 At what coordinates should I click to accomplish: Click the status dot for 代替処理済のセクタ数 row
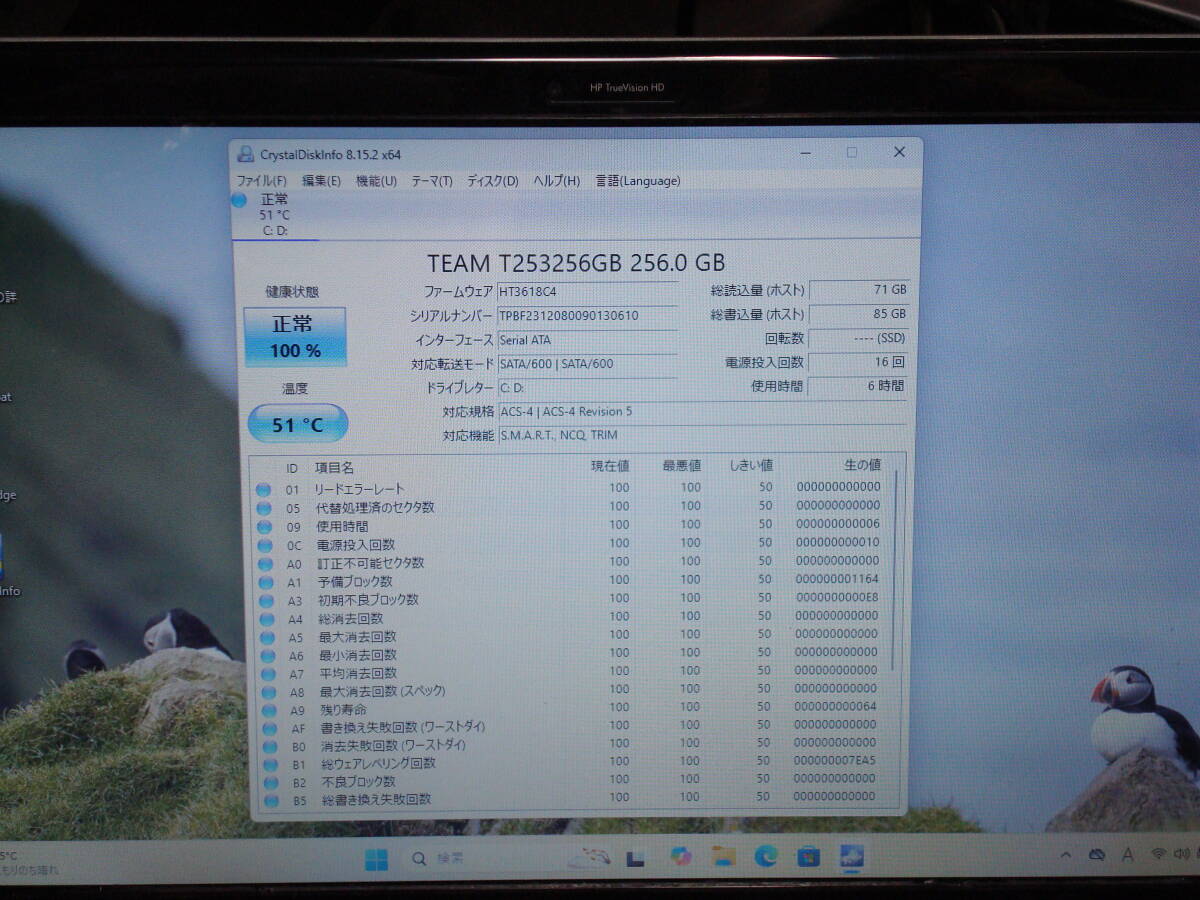point(264,508)
